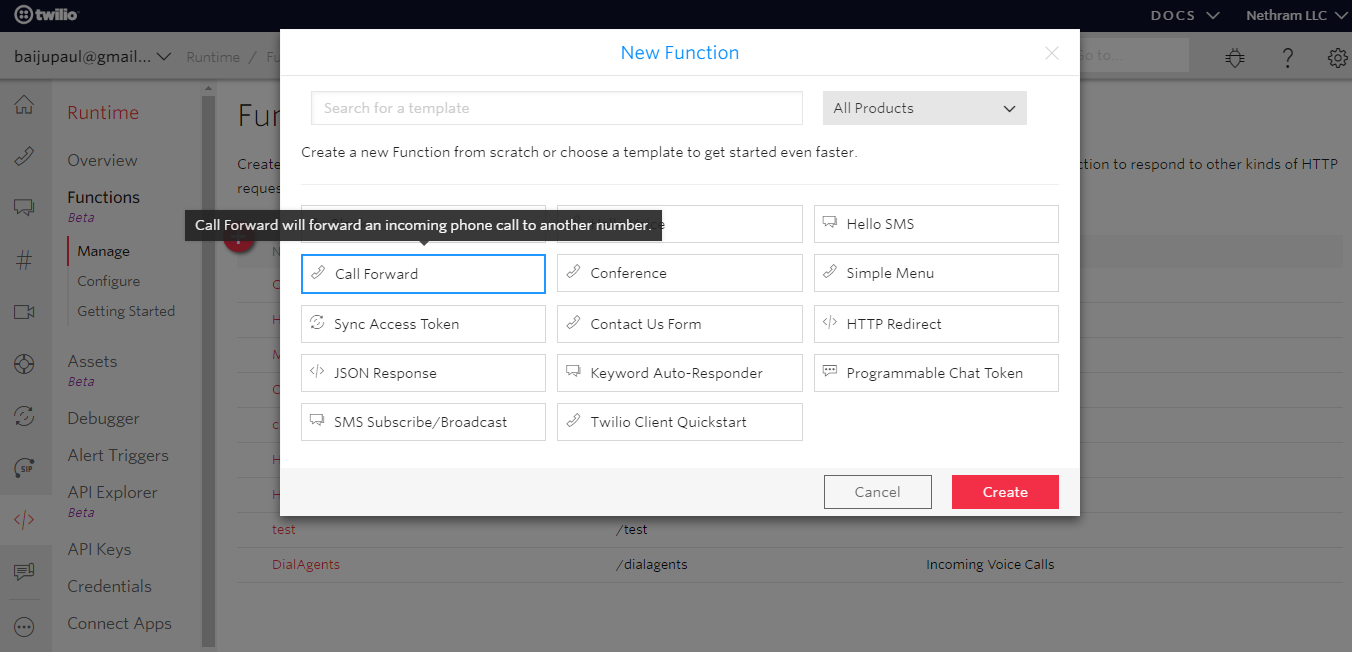Open Connect Apps in the sidebar
The image size is (1352, 652).
click(x=119, y=623)
